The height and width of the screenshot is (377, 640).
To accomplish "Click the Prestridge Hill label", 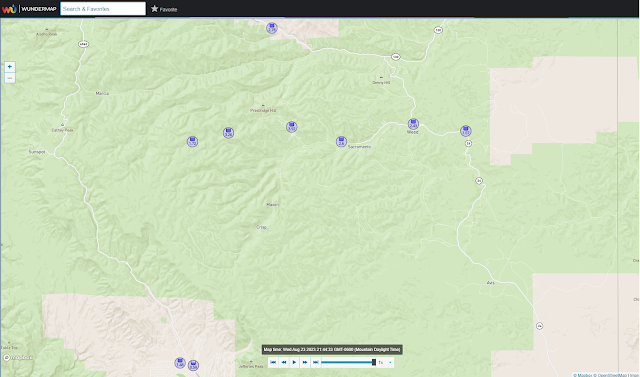I will [263, 111].
